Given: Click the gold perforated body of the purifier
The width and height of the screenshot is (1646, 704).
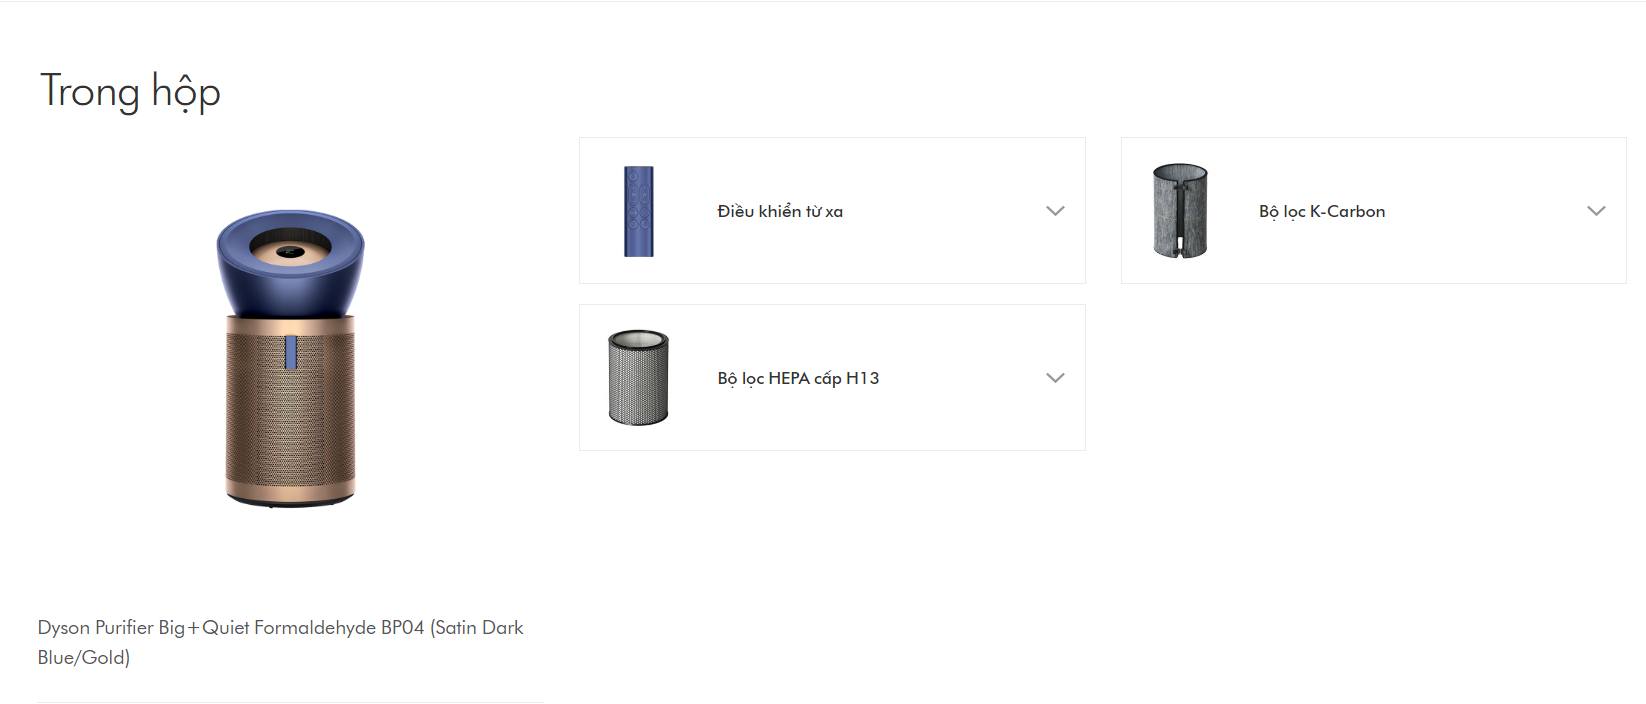Looking at the screenshot, I should pyautogui.click(x=290, y=420).
